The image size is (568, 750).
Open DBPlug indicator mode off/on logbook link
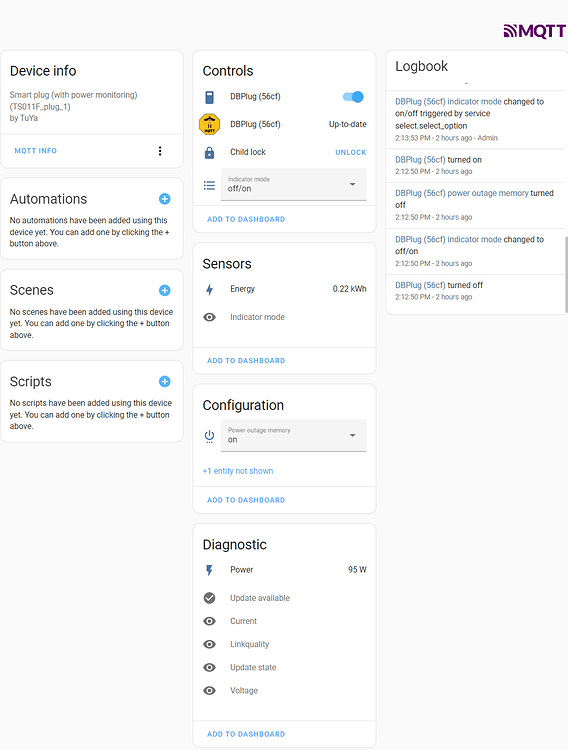coord(448,240)
